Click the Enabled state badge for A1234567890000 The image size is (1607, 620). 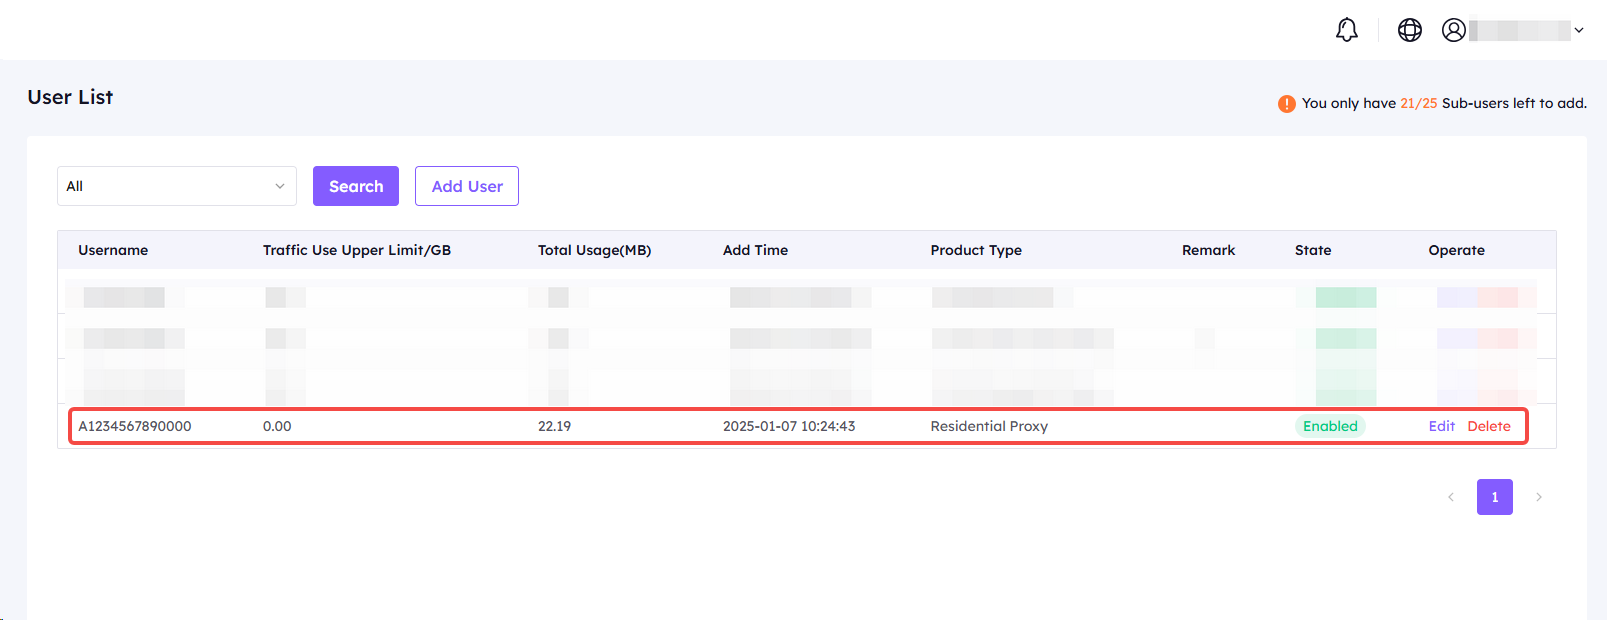tap(1330, 426)
